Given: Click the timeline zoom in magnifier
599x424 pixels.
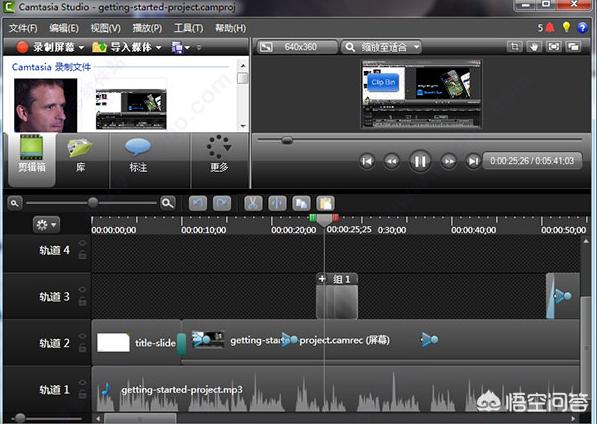Looking at the screenshot, I should (x=168, y=203).
